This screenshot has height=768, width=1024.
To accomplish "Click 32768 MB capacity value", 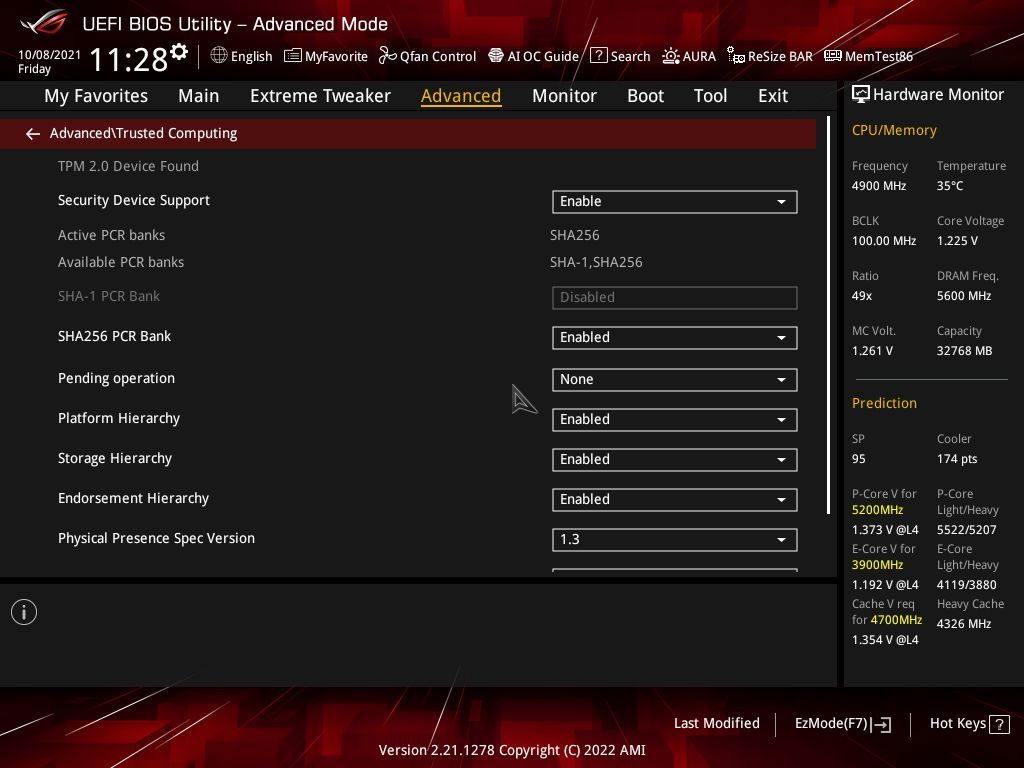I will click(965, 351).
